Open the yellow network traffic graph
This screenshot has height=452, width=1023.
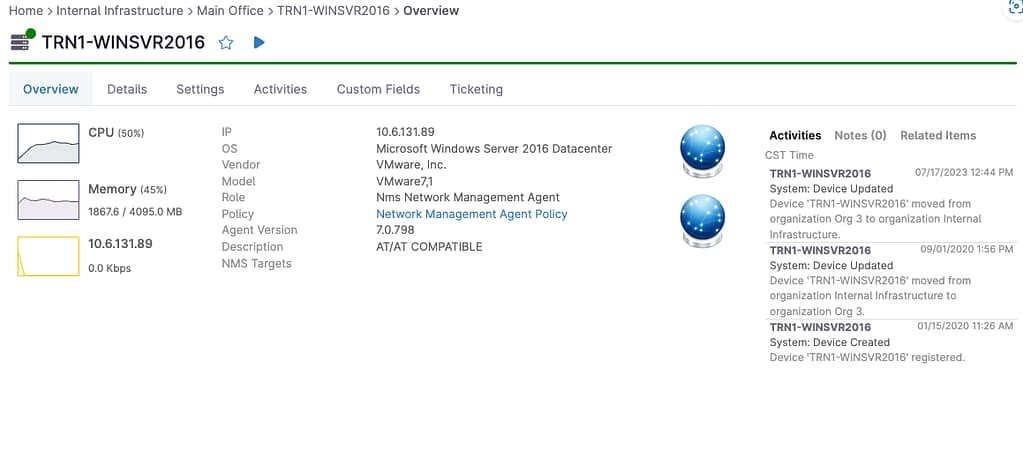pos(48,256)
